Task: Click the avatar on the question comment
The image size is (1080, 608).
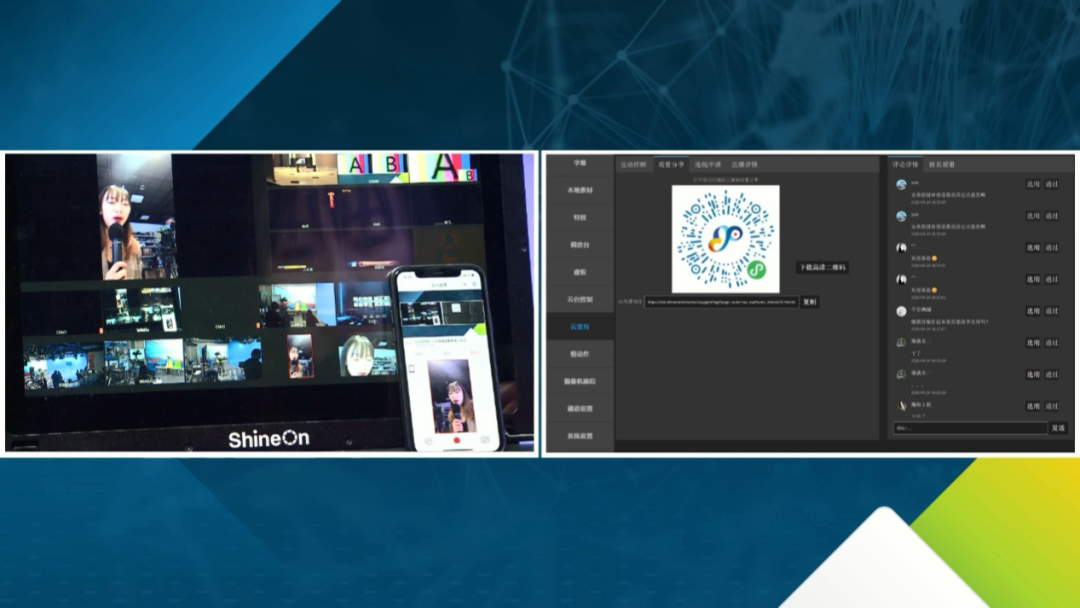Action: pos(901,311)
